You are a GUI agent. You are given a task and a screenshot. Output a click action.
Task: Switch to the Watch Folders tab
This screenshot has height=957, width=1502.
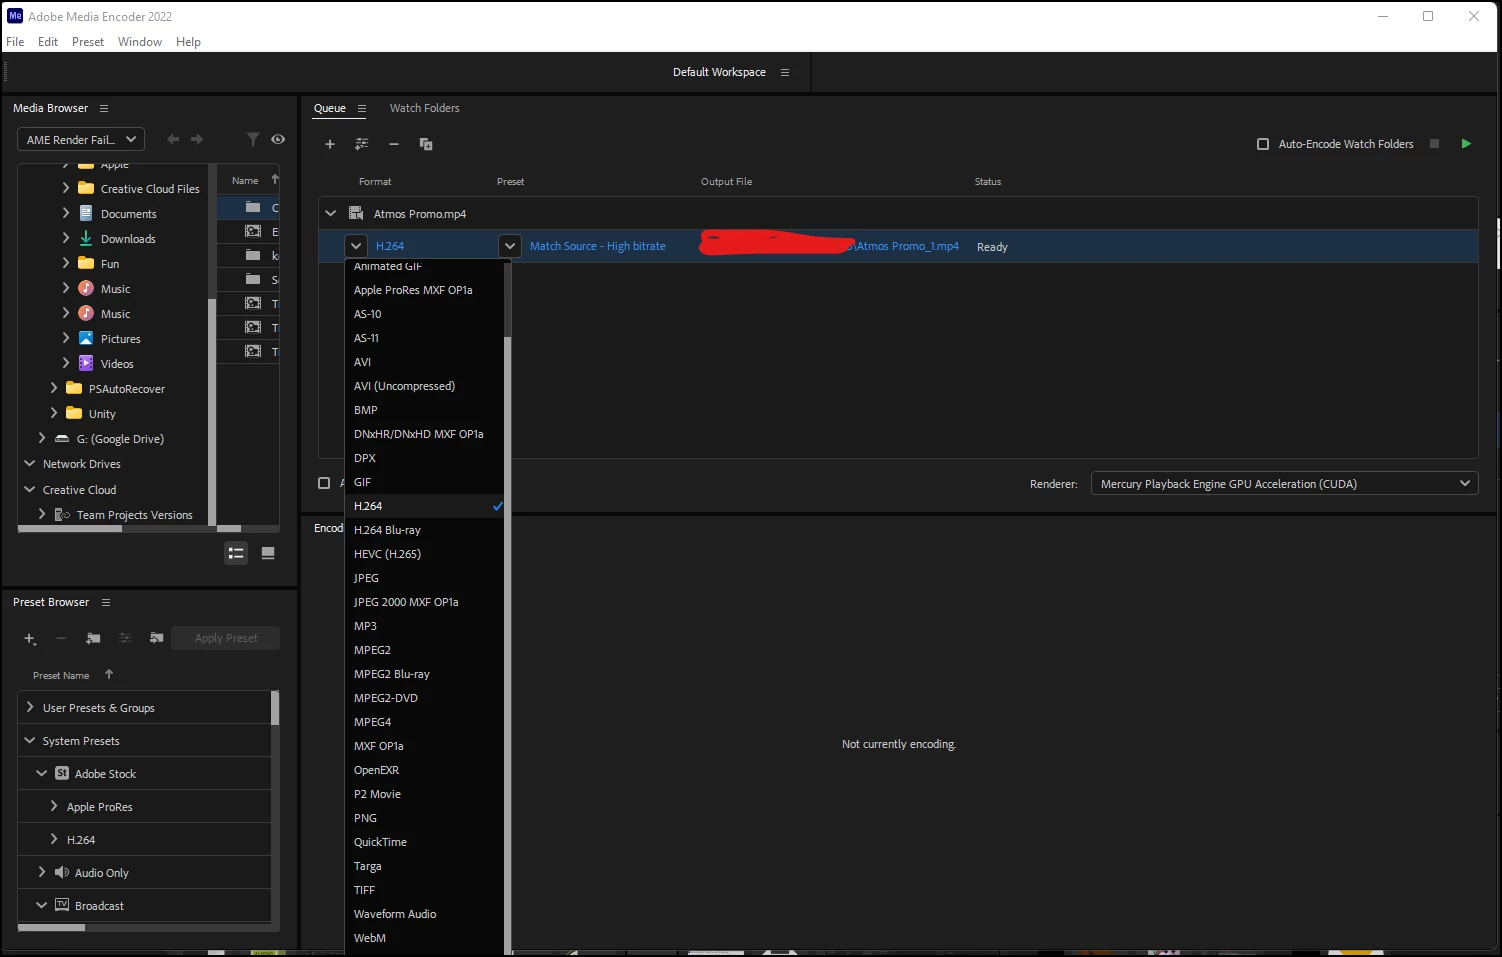click(424, 108)
